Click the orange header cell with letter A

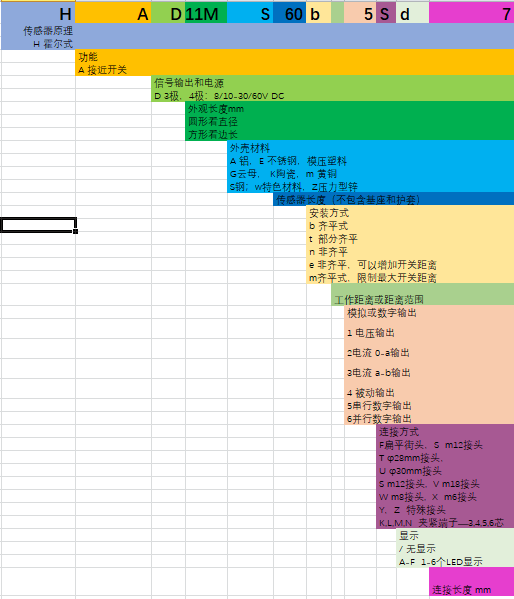(x=114, y=13)
